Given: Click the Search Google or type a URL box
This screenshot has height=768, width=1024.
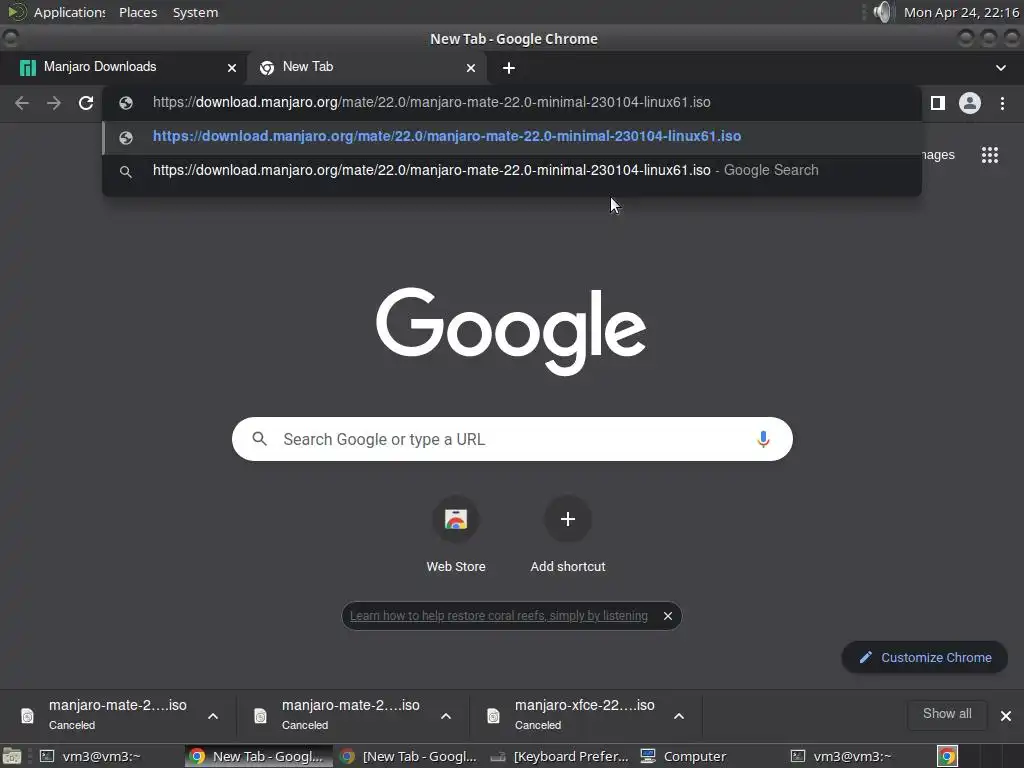Looking at the screenshot, I should click(512, 439).
